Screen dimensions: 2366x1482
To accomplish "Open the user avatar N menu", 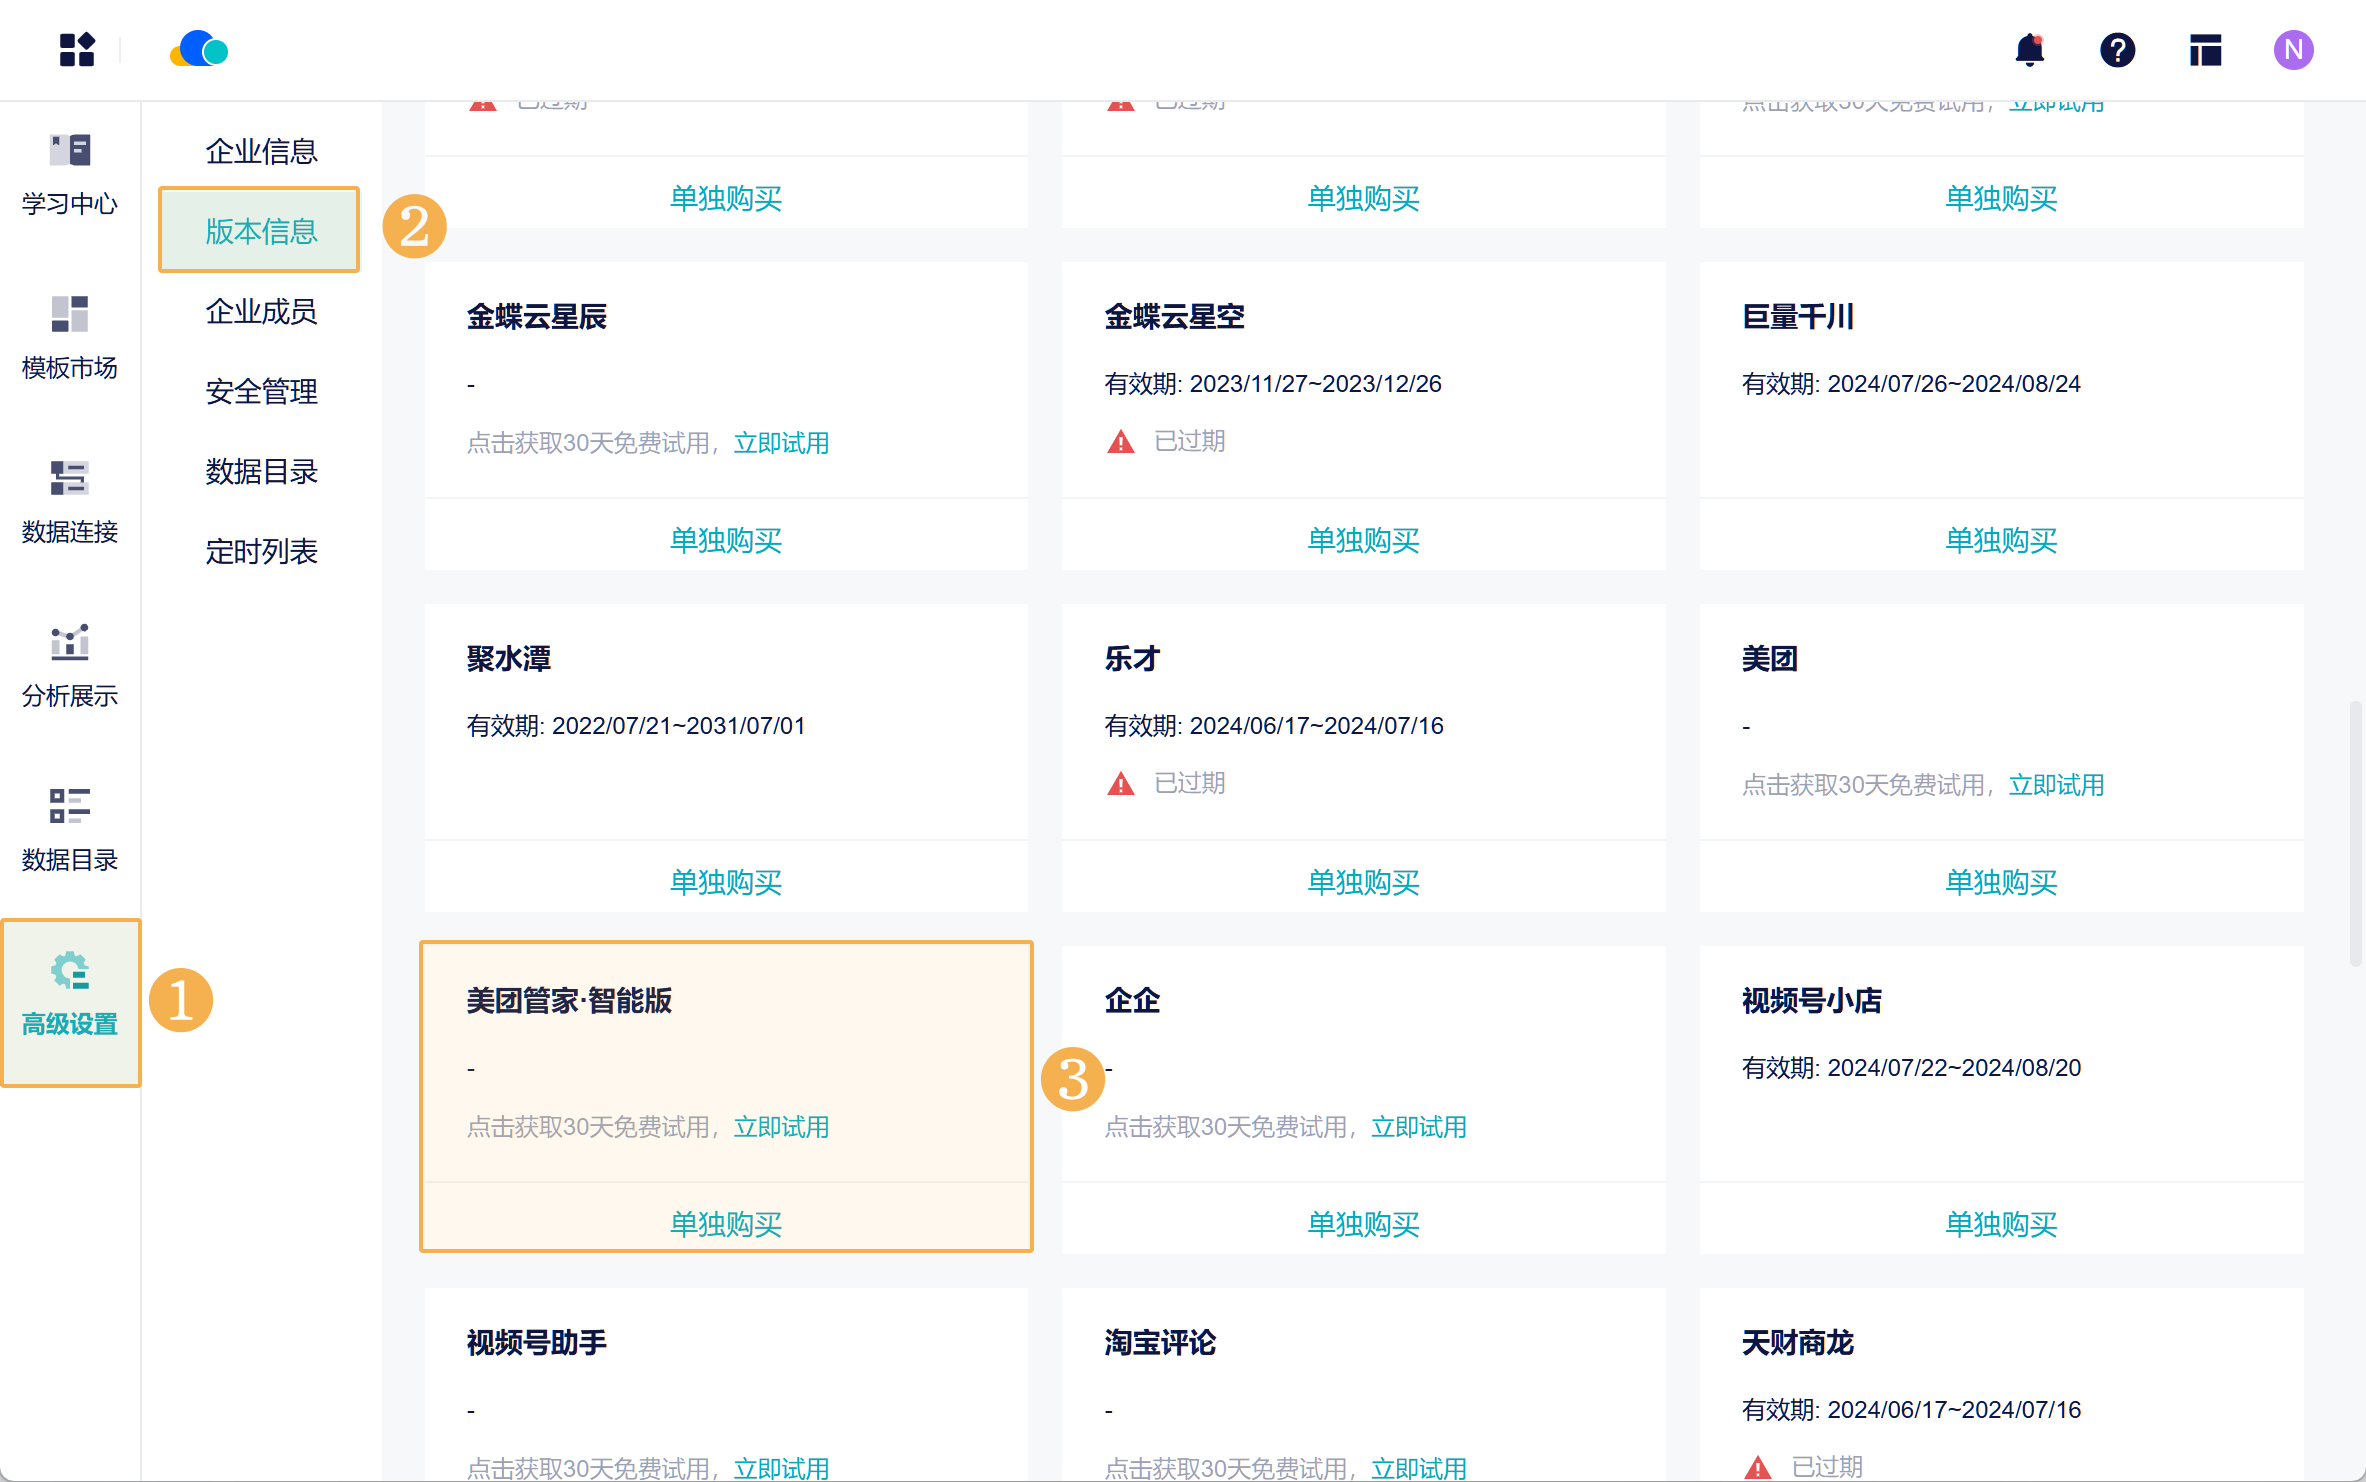I will click(x=2293, y=49).
